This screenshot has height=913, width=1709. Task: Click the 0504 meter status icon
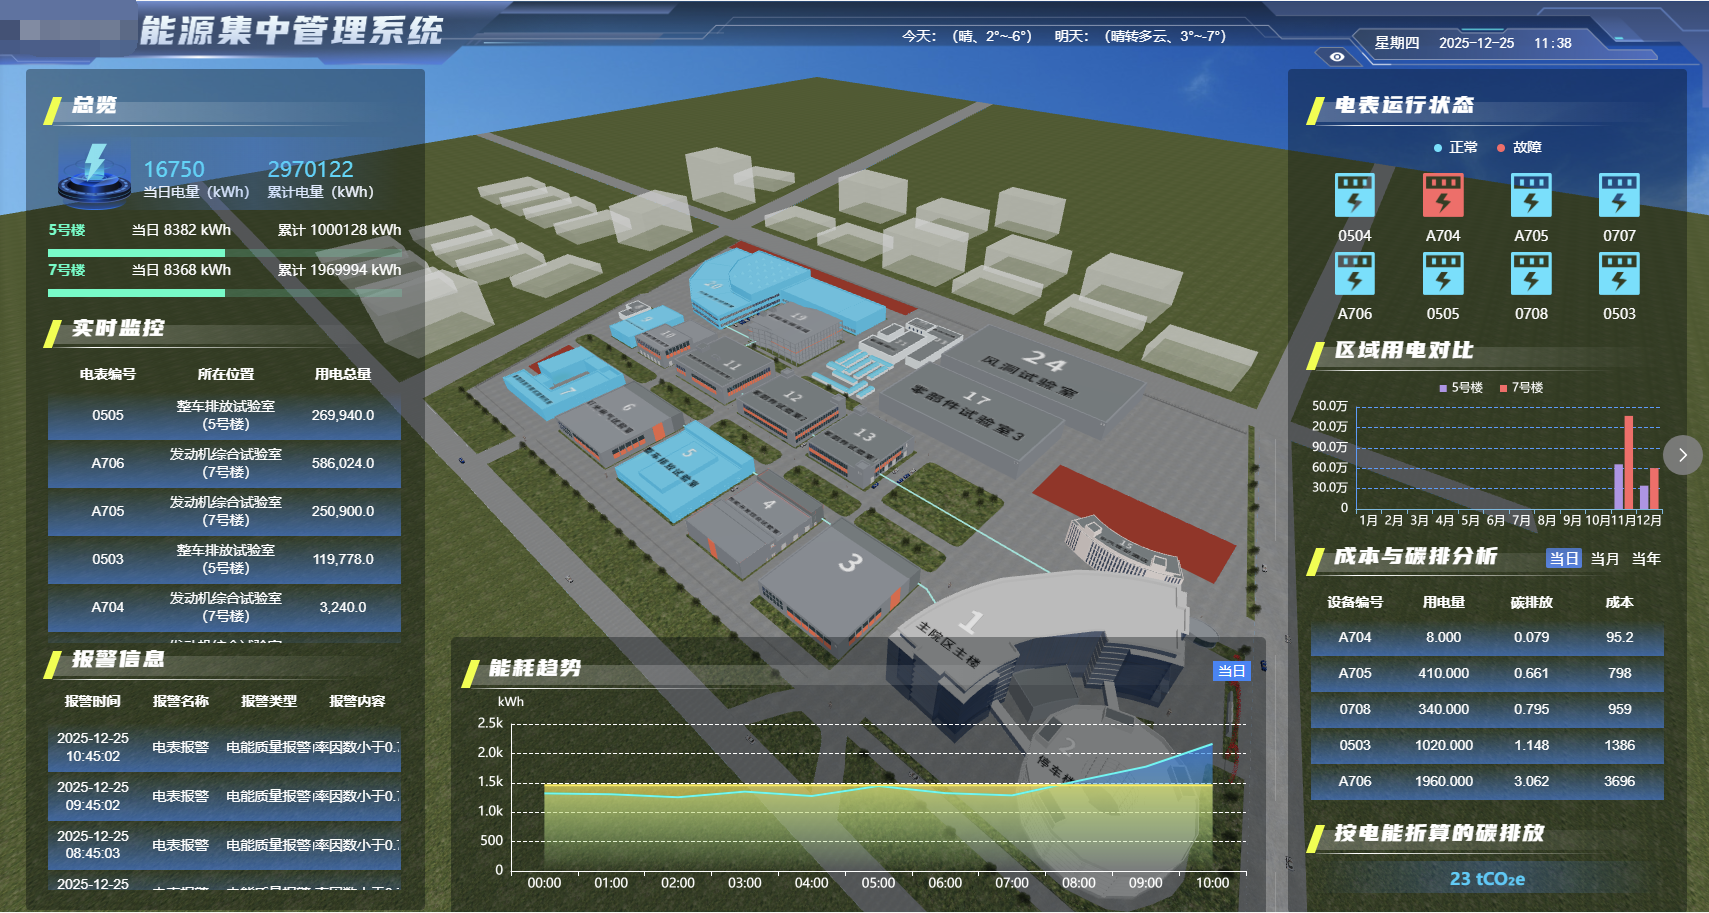(1354, 195)
